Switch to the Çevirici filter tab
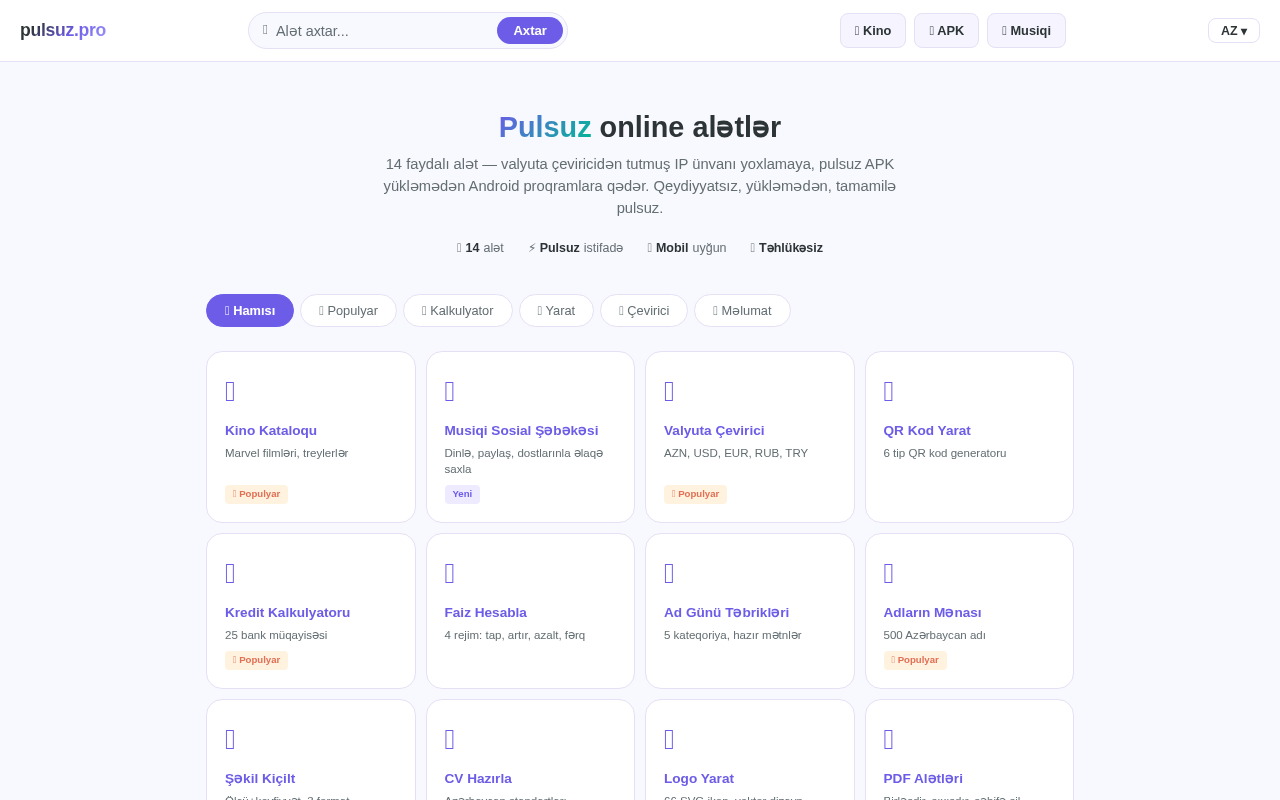This screenshot has width=1280, height=800. (x=644, y=311)
